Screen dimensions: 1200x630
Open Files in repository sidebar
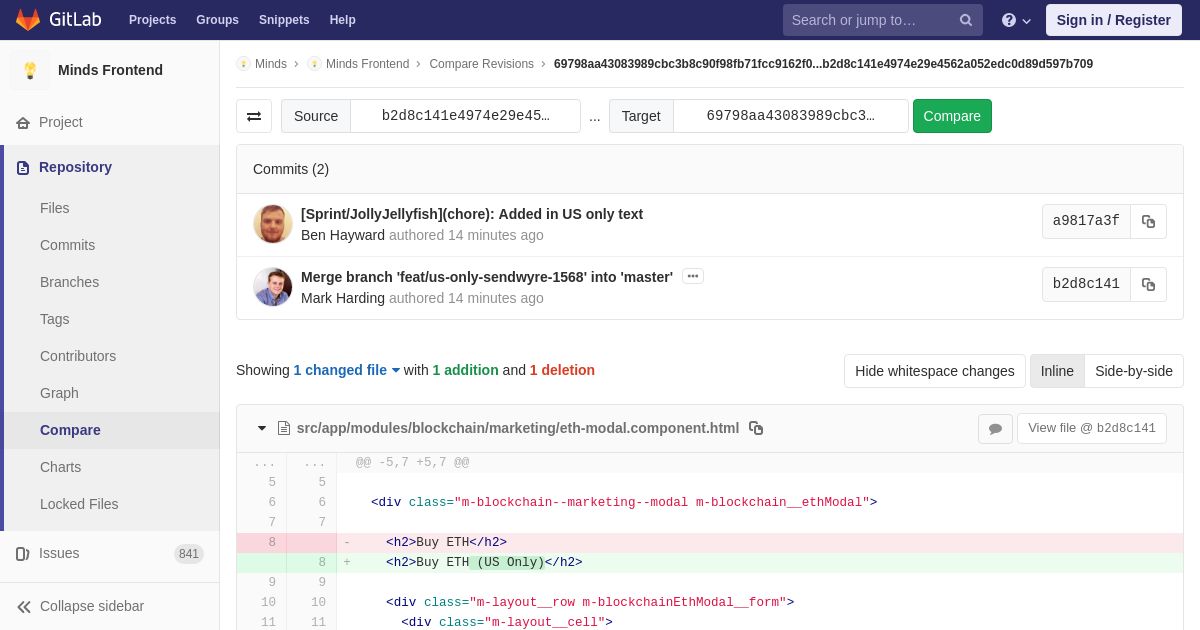55,208
